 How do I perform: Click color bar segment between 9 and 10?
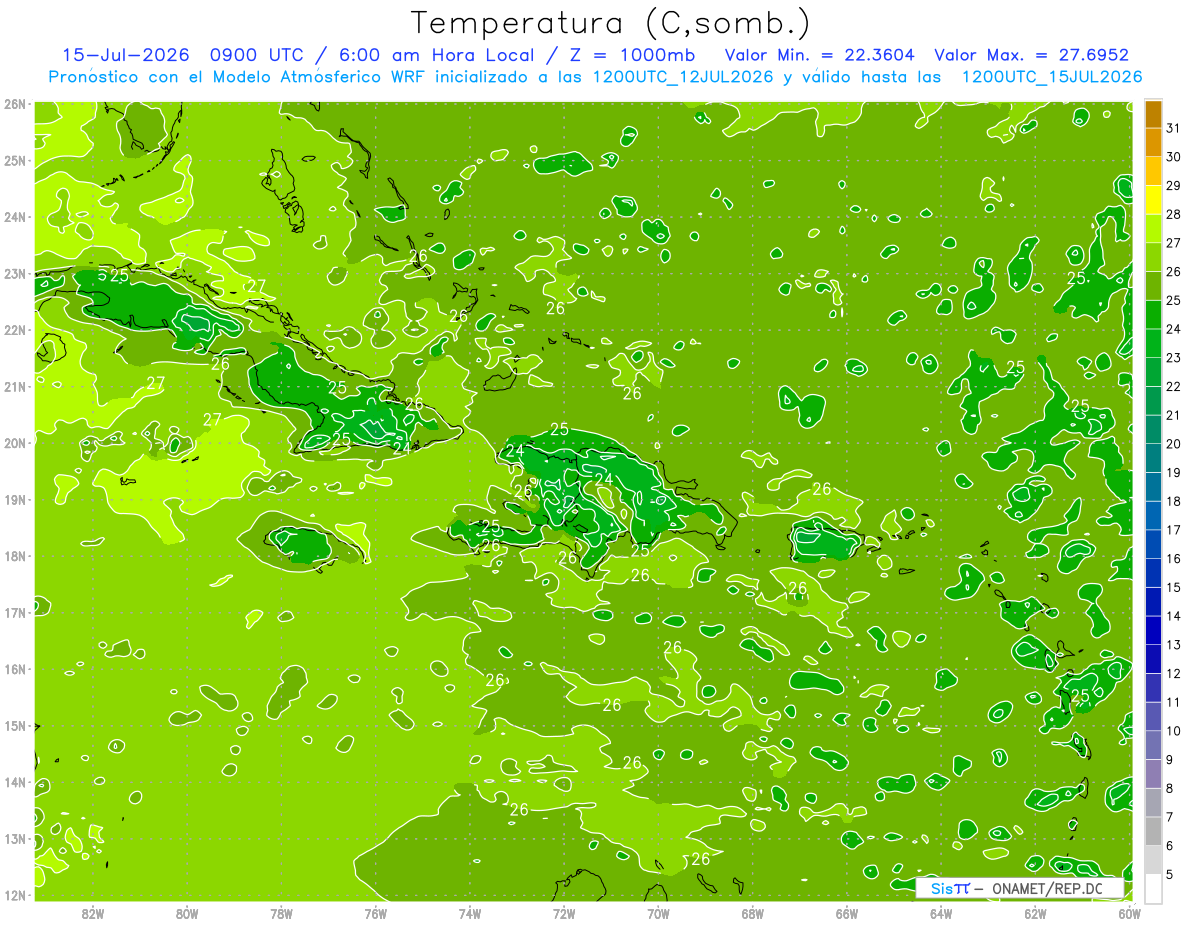[x=1153, y=745]
